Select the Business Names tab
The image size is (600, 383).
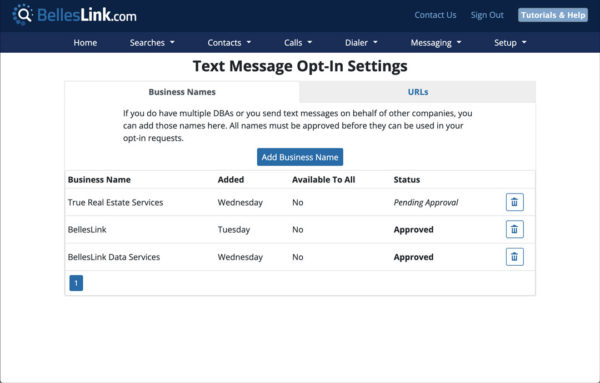point(182,92)
